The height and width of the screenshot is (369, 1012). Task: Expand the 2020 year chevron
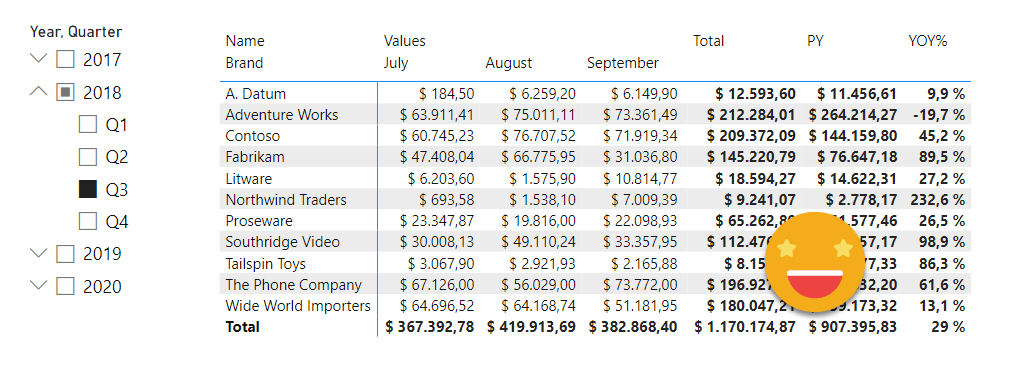[x=39, y=285]
